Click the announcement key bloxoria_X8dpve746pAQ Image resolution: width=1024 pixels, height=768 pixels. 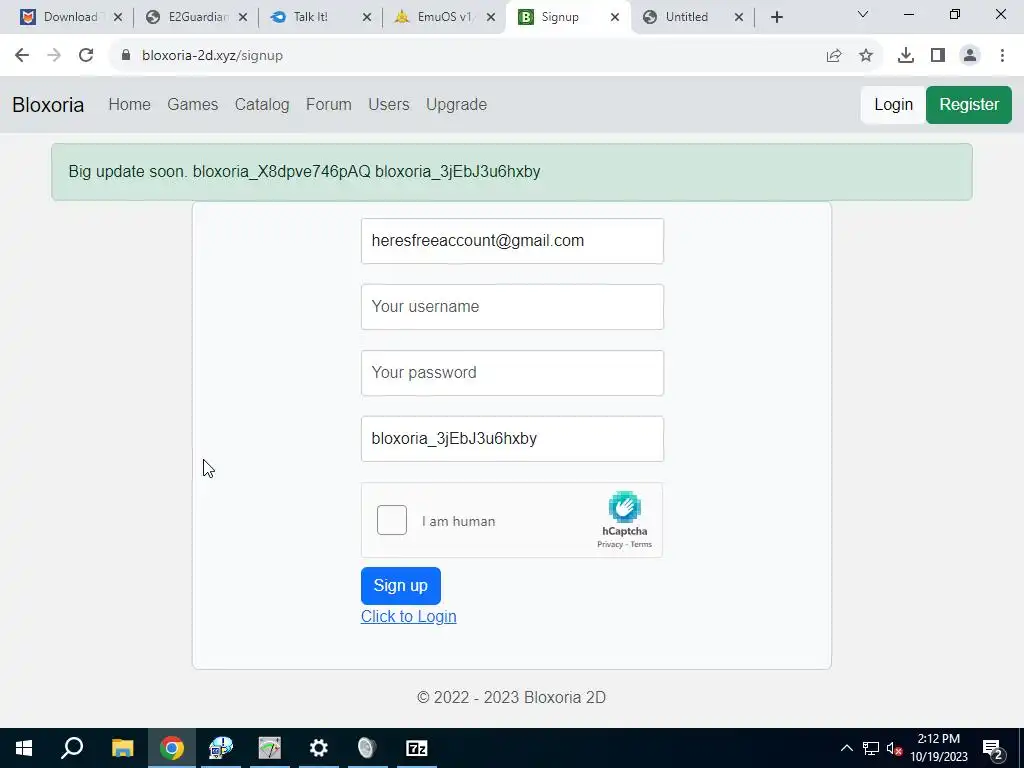[x=281, y=172]
